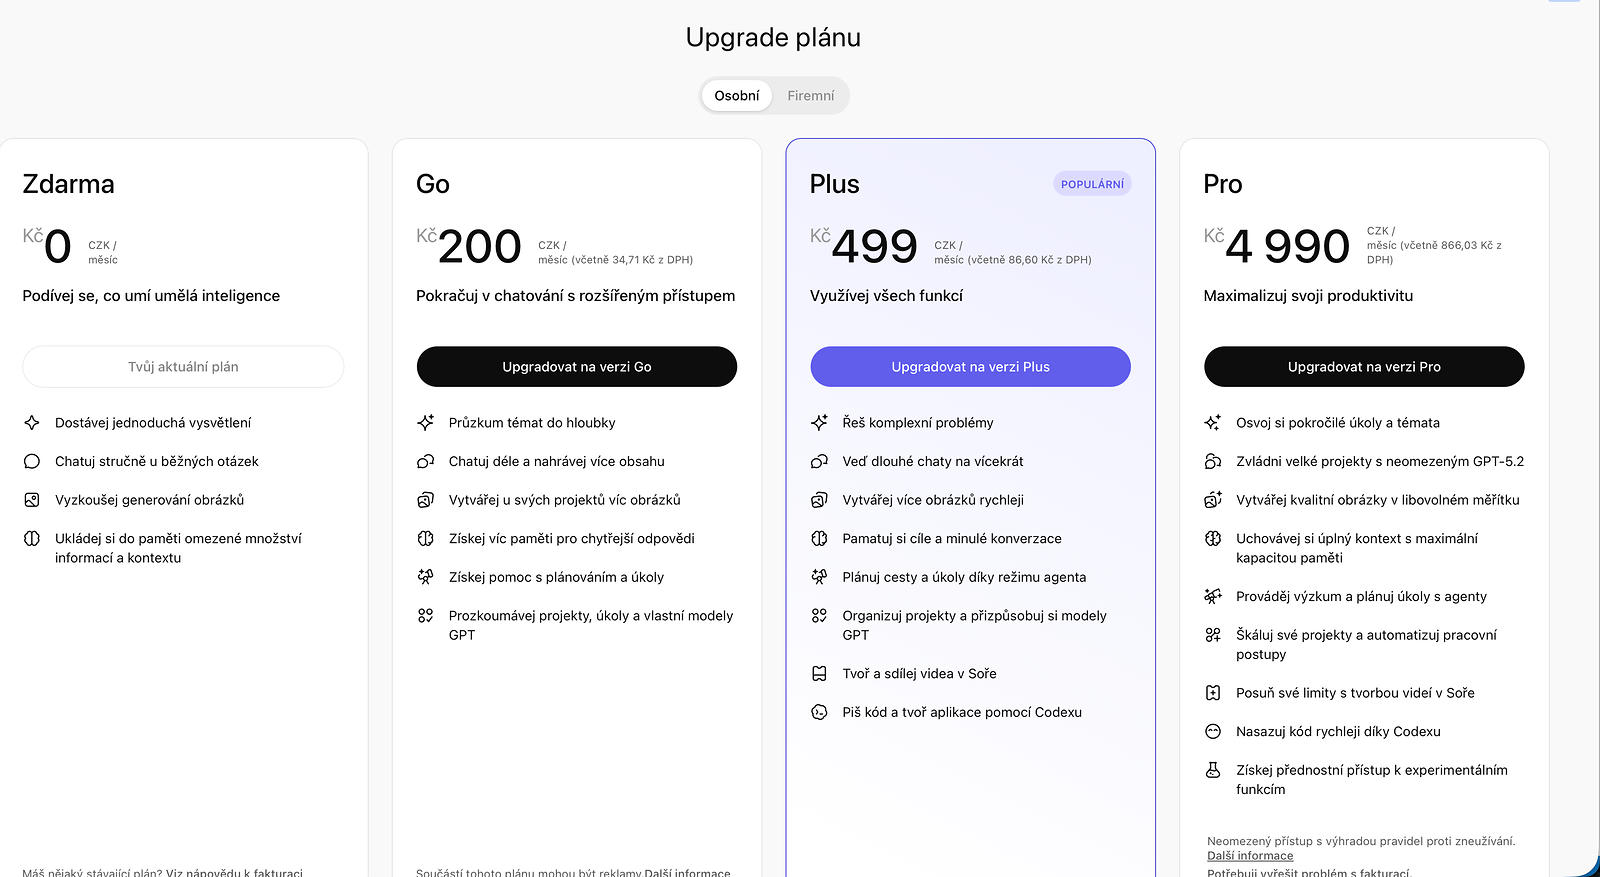Click memory icon beside Získej víc paměti
The height and width of the screenshot is (877, 1600).
425,538
